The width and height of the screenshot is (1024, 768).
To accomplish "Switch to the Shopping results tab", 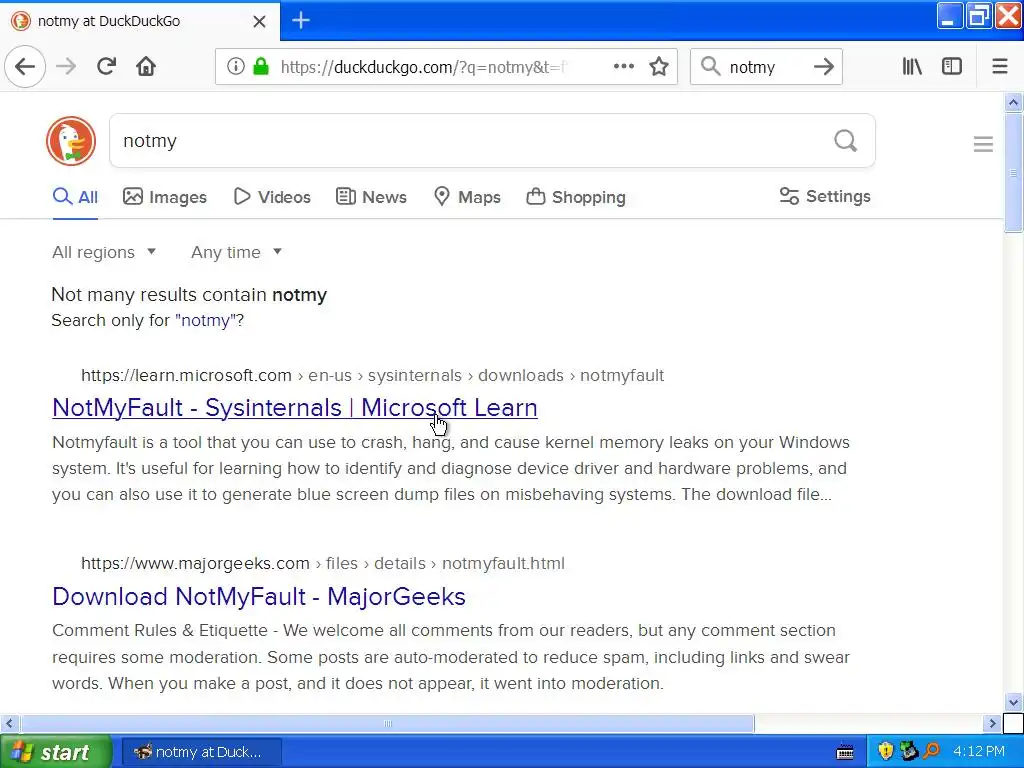I will click(x=576, y=197).
